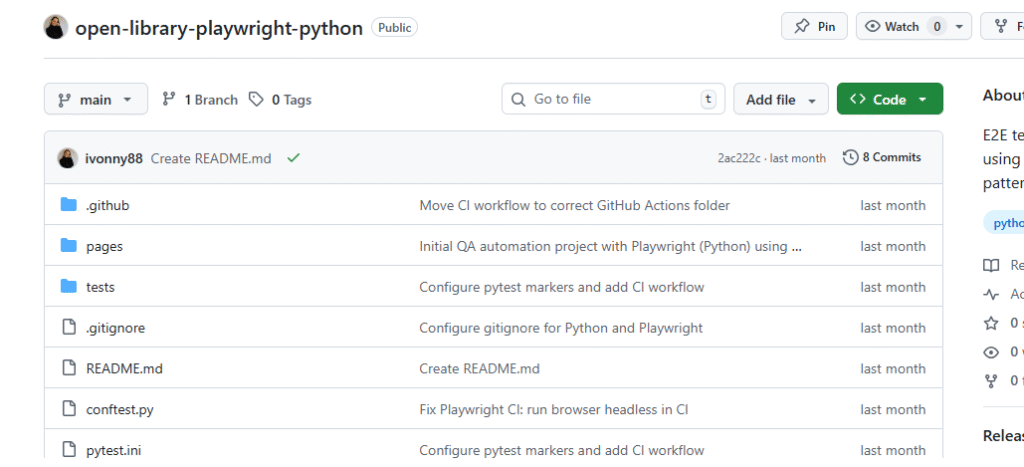The height and width of the screenshot is (467, 1024).
Task: Focus the Go to file search field
Action: (613, 99)
